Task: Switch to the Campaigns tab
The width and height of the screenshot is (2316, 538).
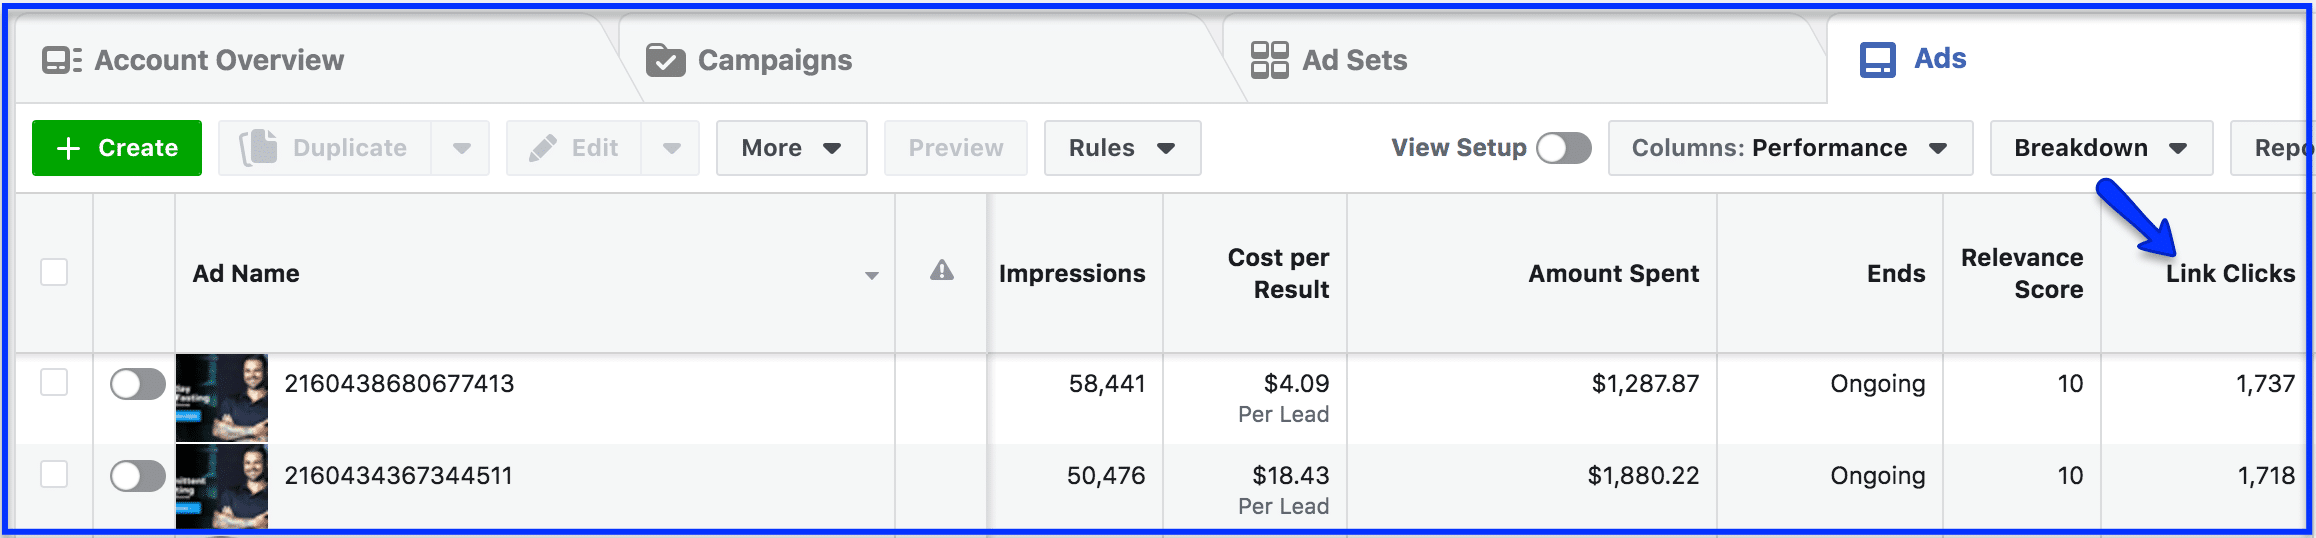Action: [x=774, y=61]
